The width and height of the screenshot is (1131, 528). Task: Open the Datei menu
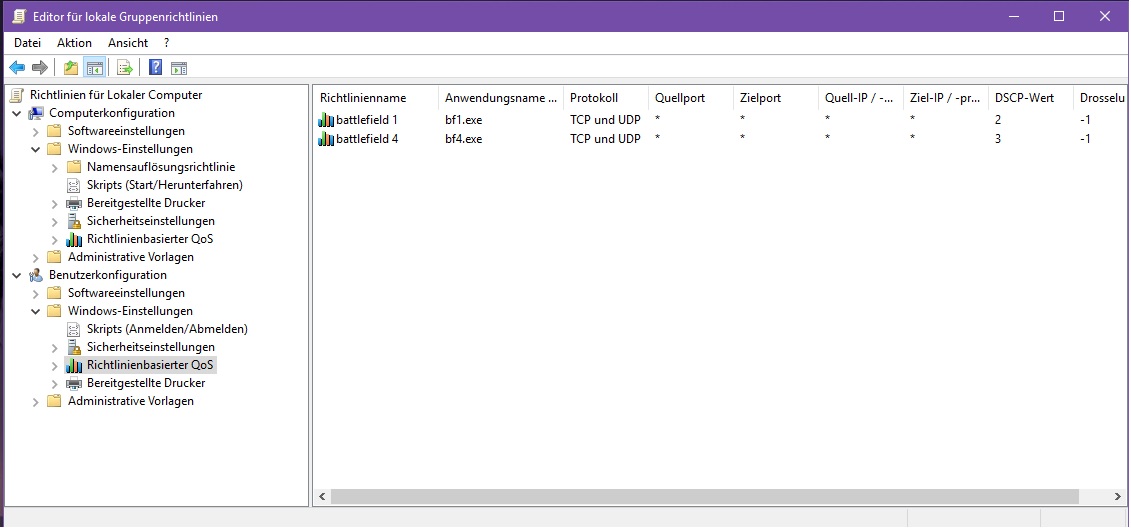(x=27, y=43)
